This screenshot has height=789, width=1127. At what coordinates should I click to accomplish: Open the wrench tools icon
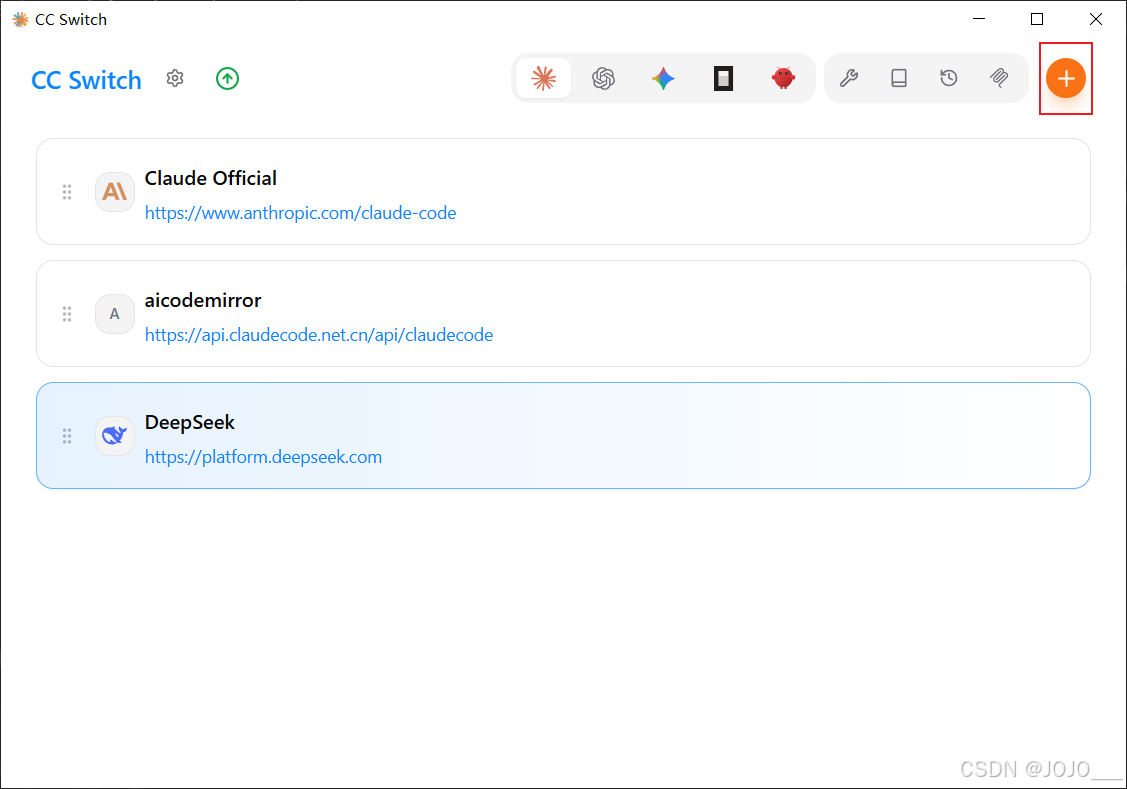pos(849,78)
